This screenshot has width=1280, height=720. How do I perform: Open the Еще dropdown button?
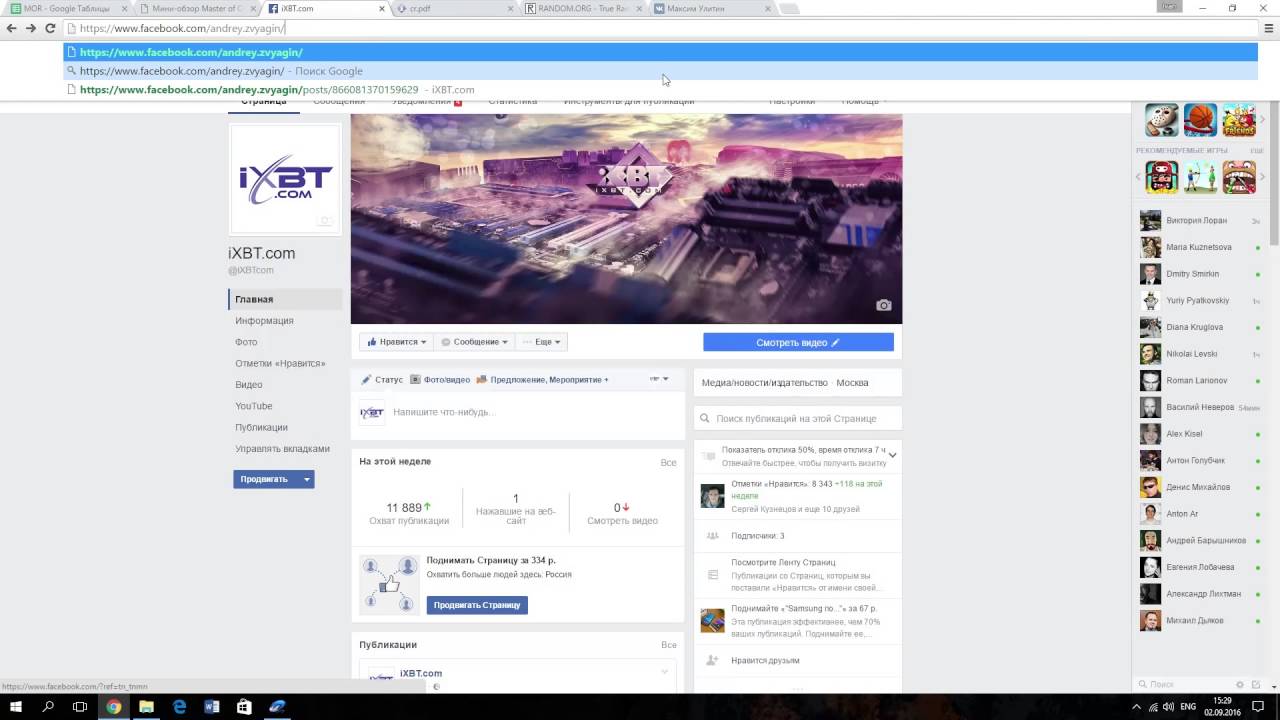tap(542, 342)
